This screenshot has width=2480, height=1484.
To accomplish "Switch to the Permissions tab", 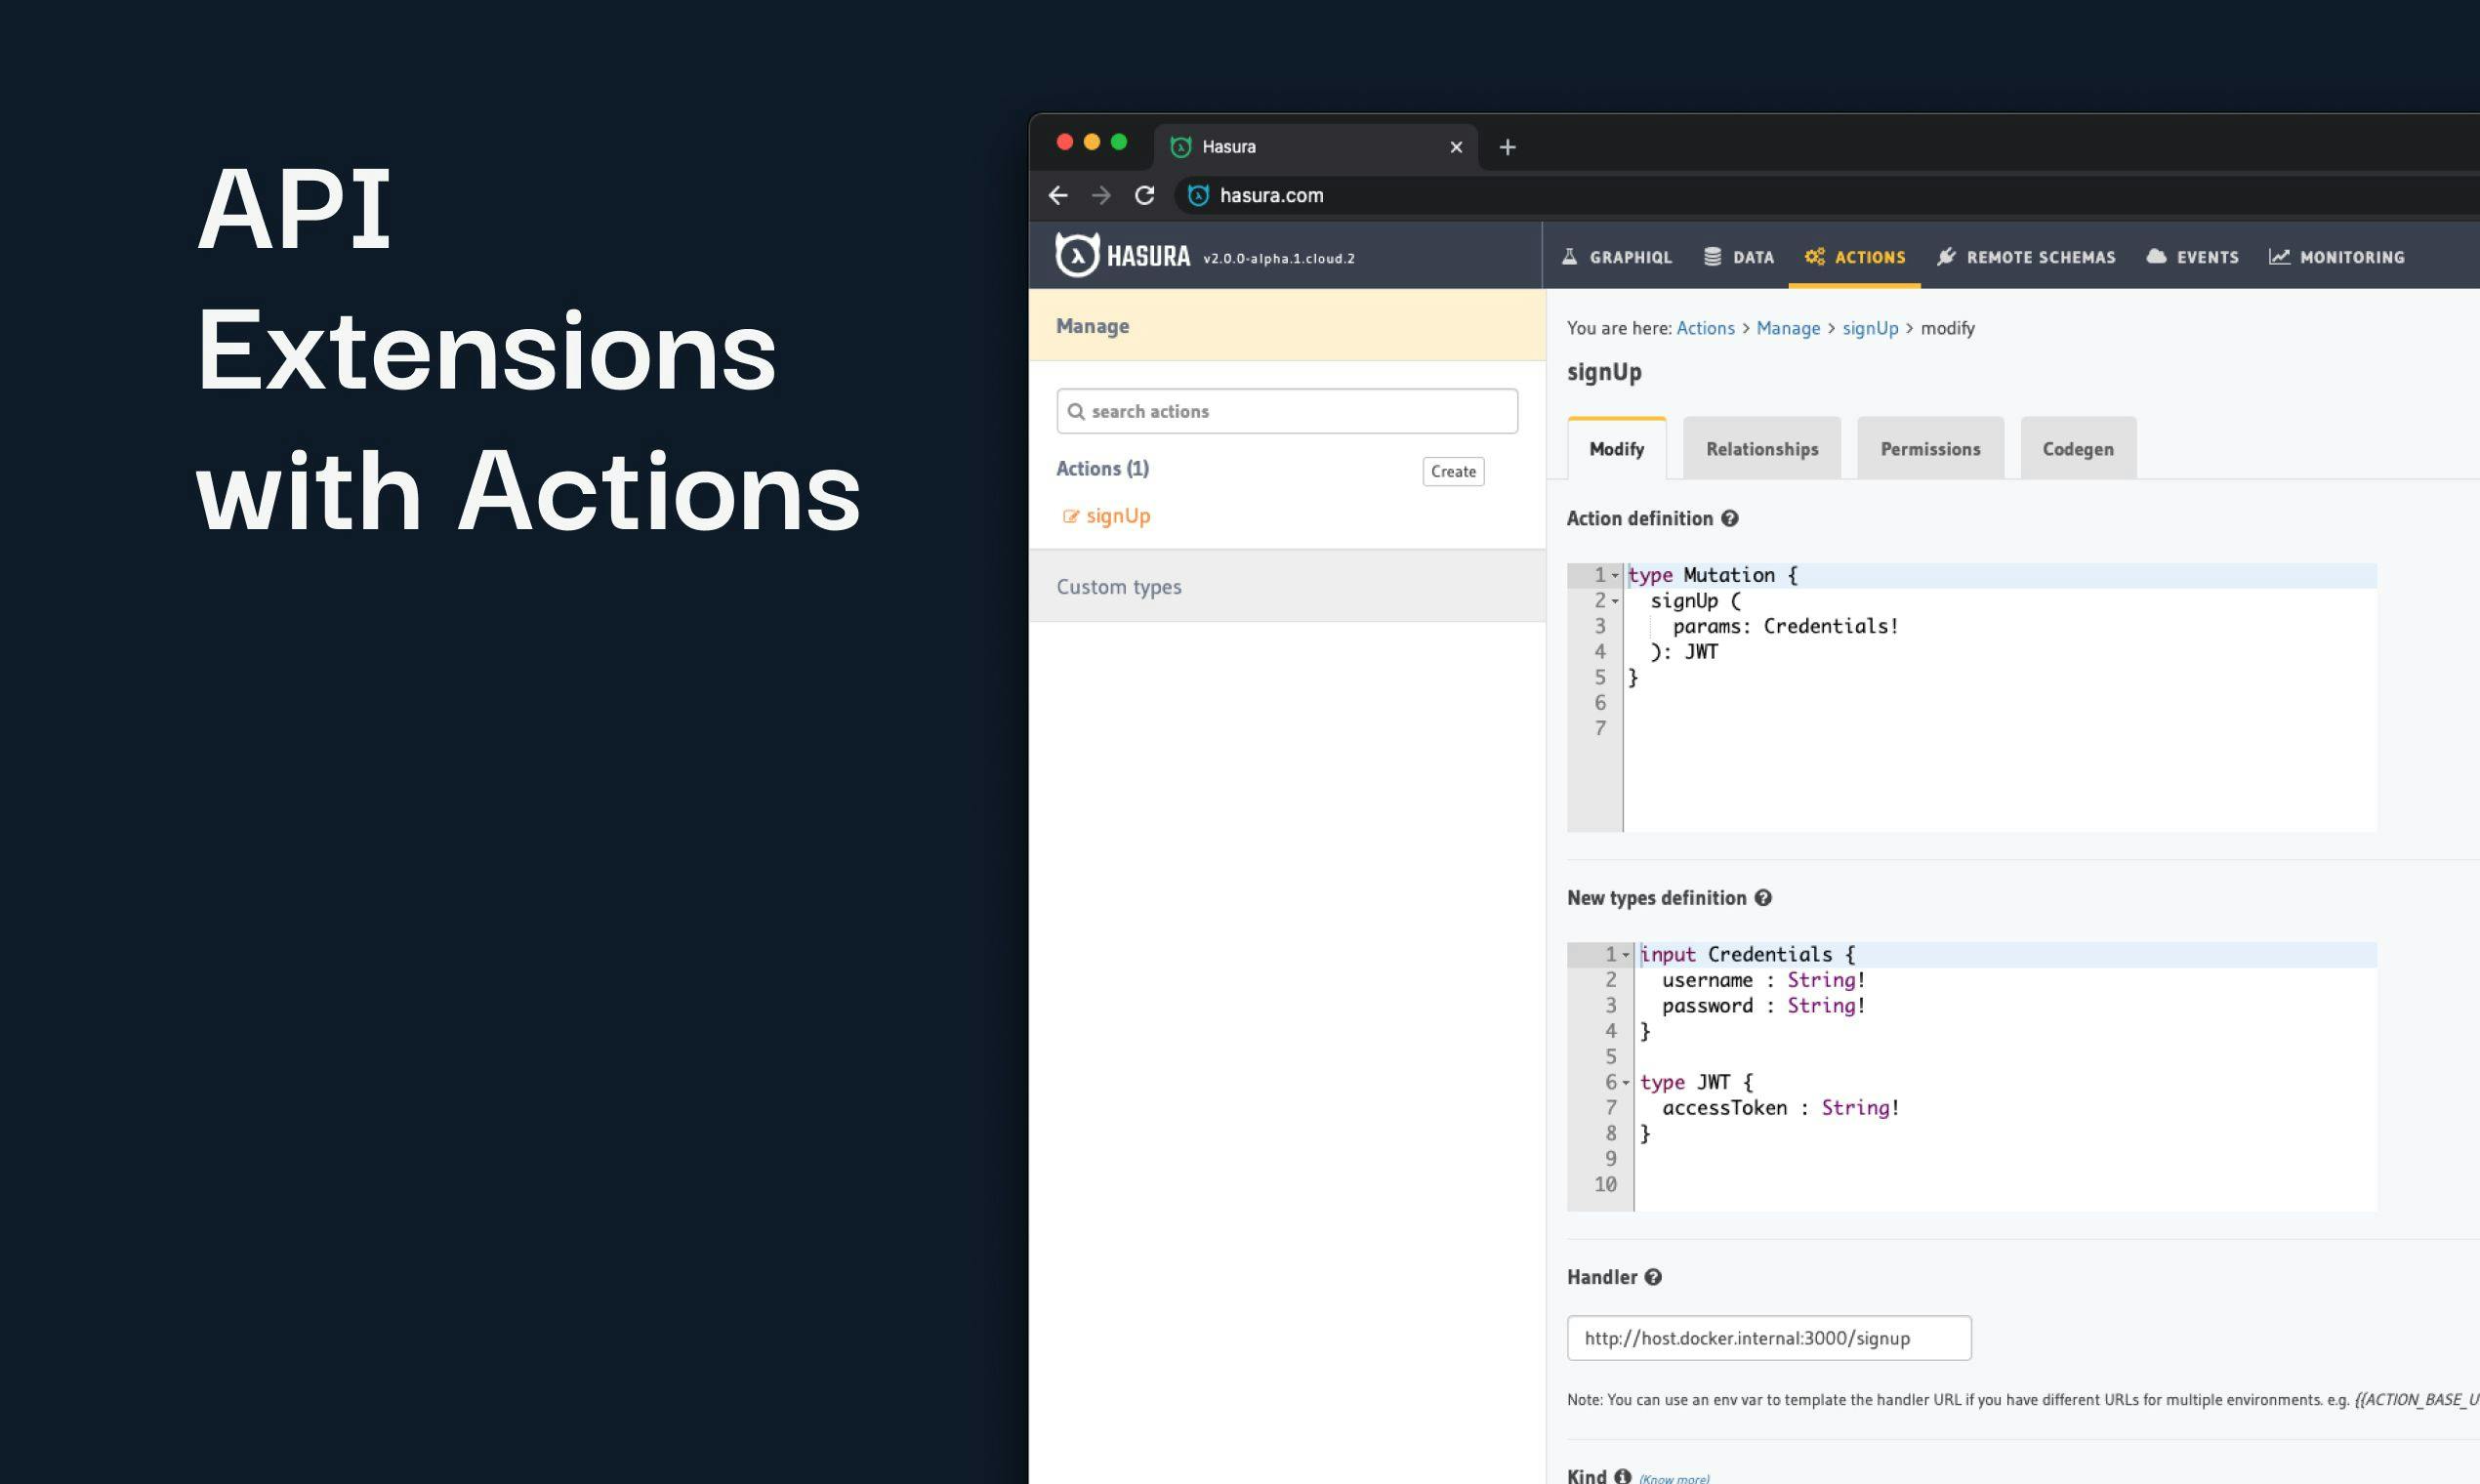I will click(x=1930, y=449).
